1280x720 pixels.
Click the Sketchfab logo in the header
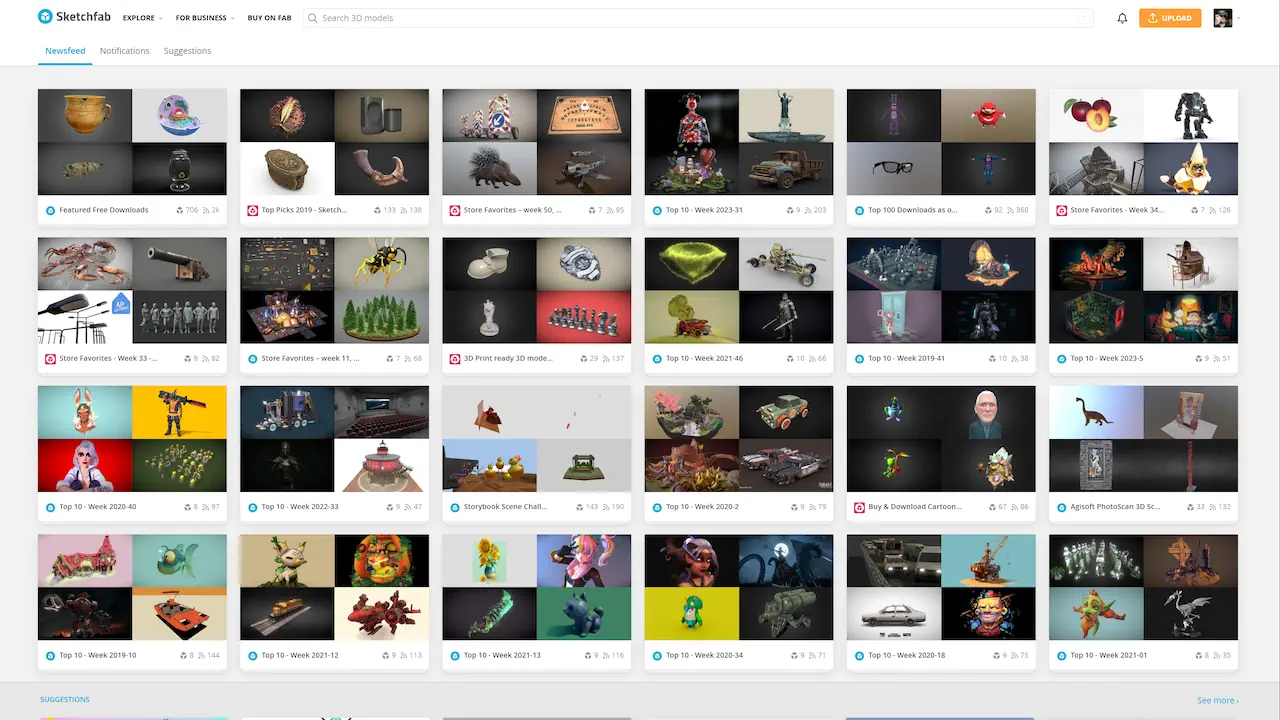[73, 17]
